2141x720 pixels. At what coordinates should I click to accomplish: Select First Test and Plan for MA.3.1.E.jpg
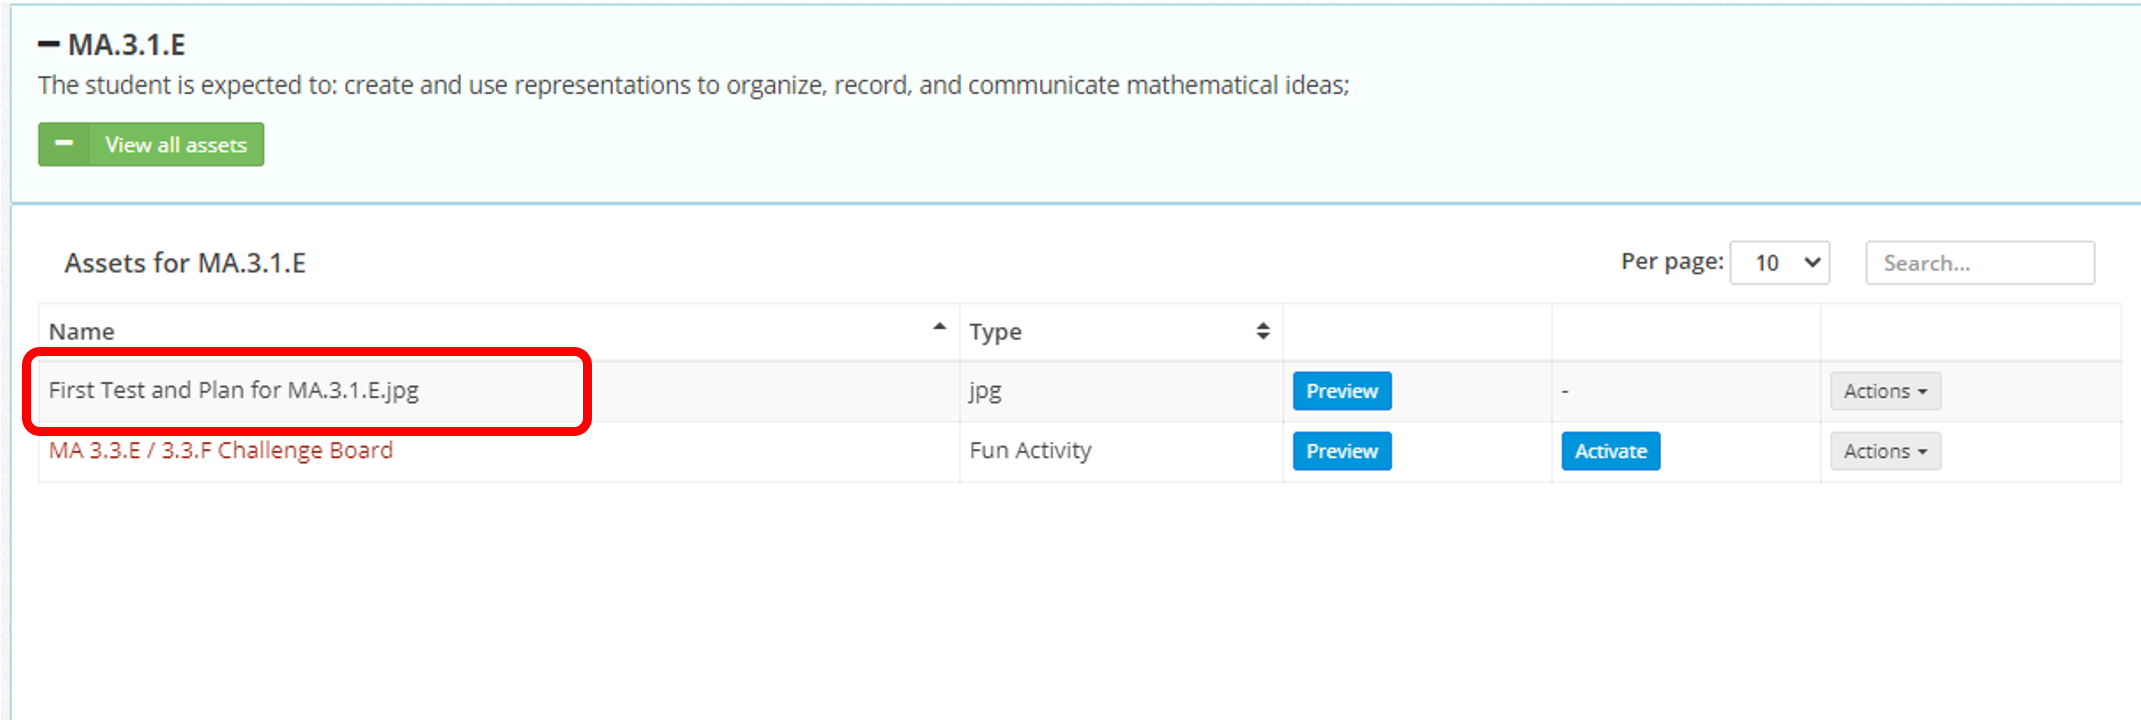(234, 390)
